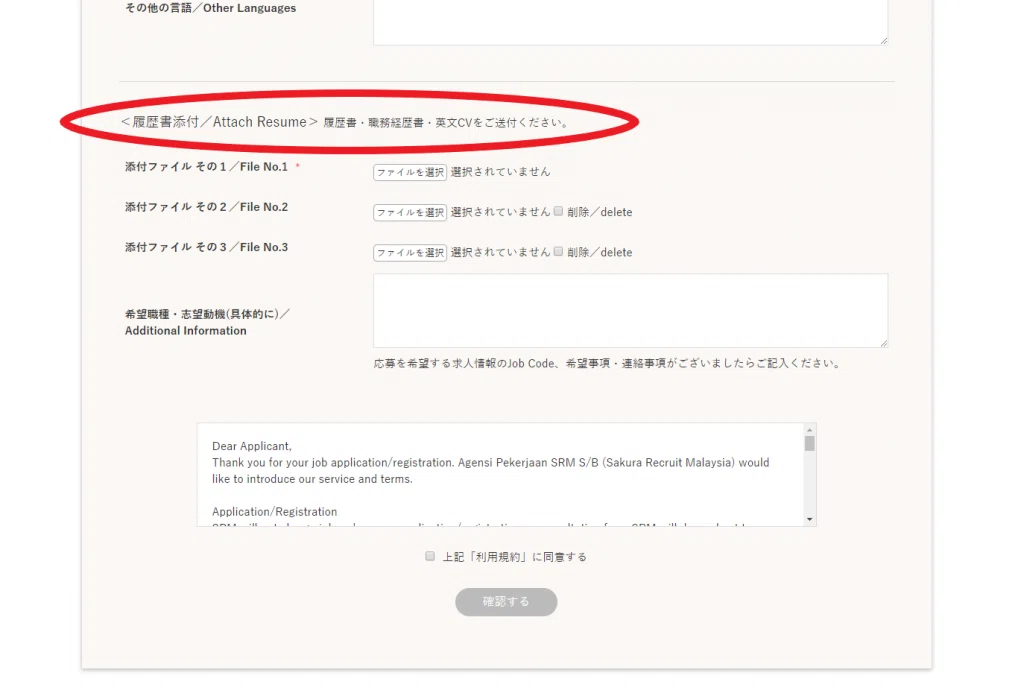This screenshot has height=696, width=1024.
Task: Tick the 利用規約 agreement checkbox
Action: tap(430, 556)
